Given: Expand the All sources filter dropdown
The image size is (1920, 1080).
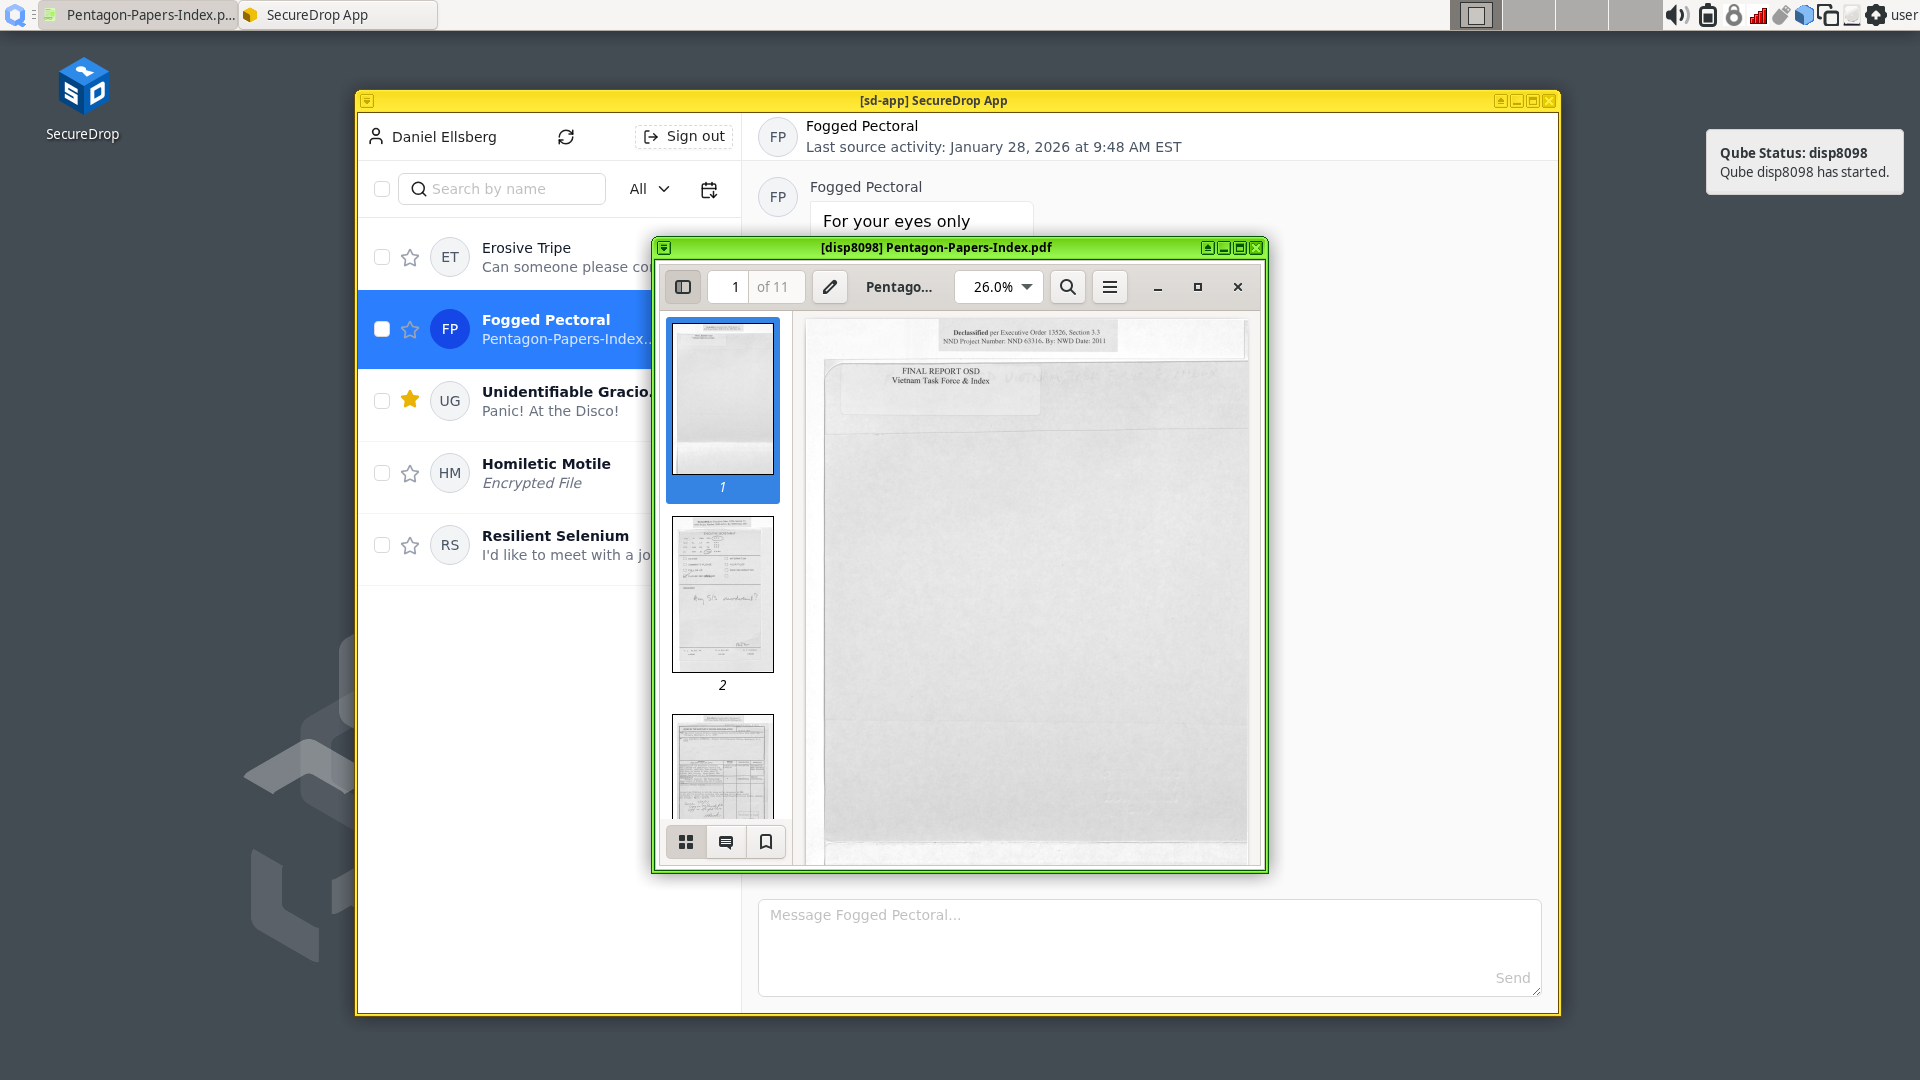Looking at the screenshot, I should pos(650,189).
